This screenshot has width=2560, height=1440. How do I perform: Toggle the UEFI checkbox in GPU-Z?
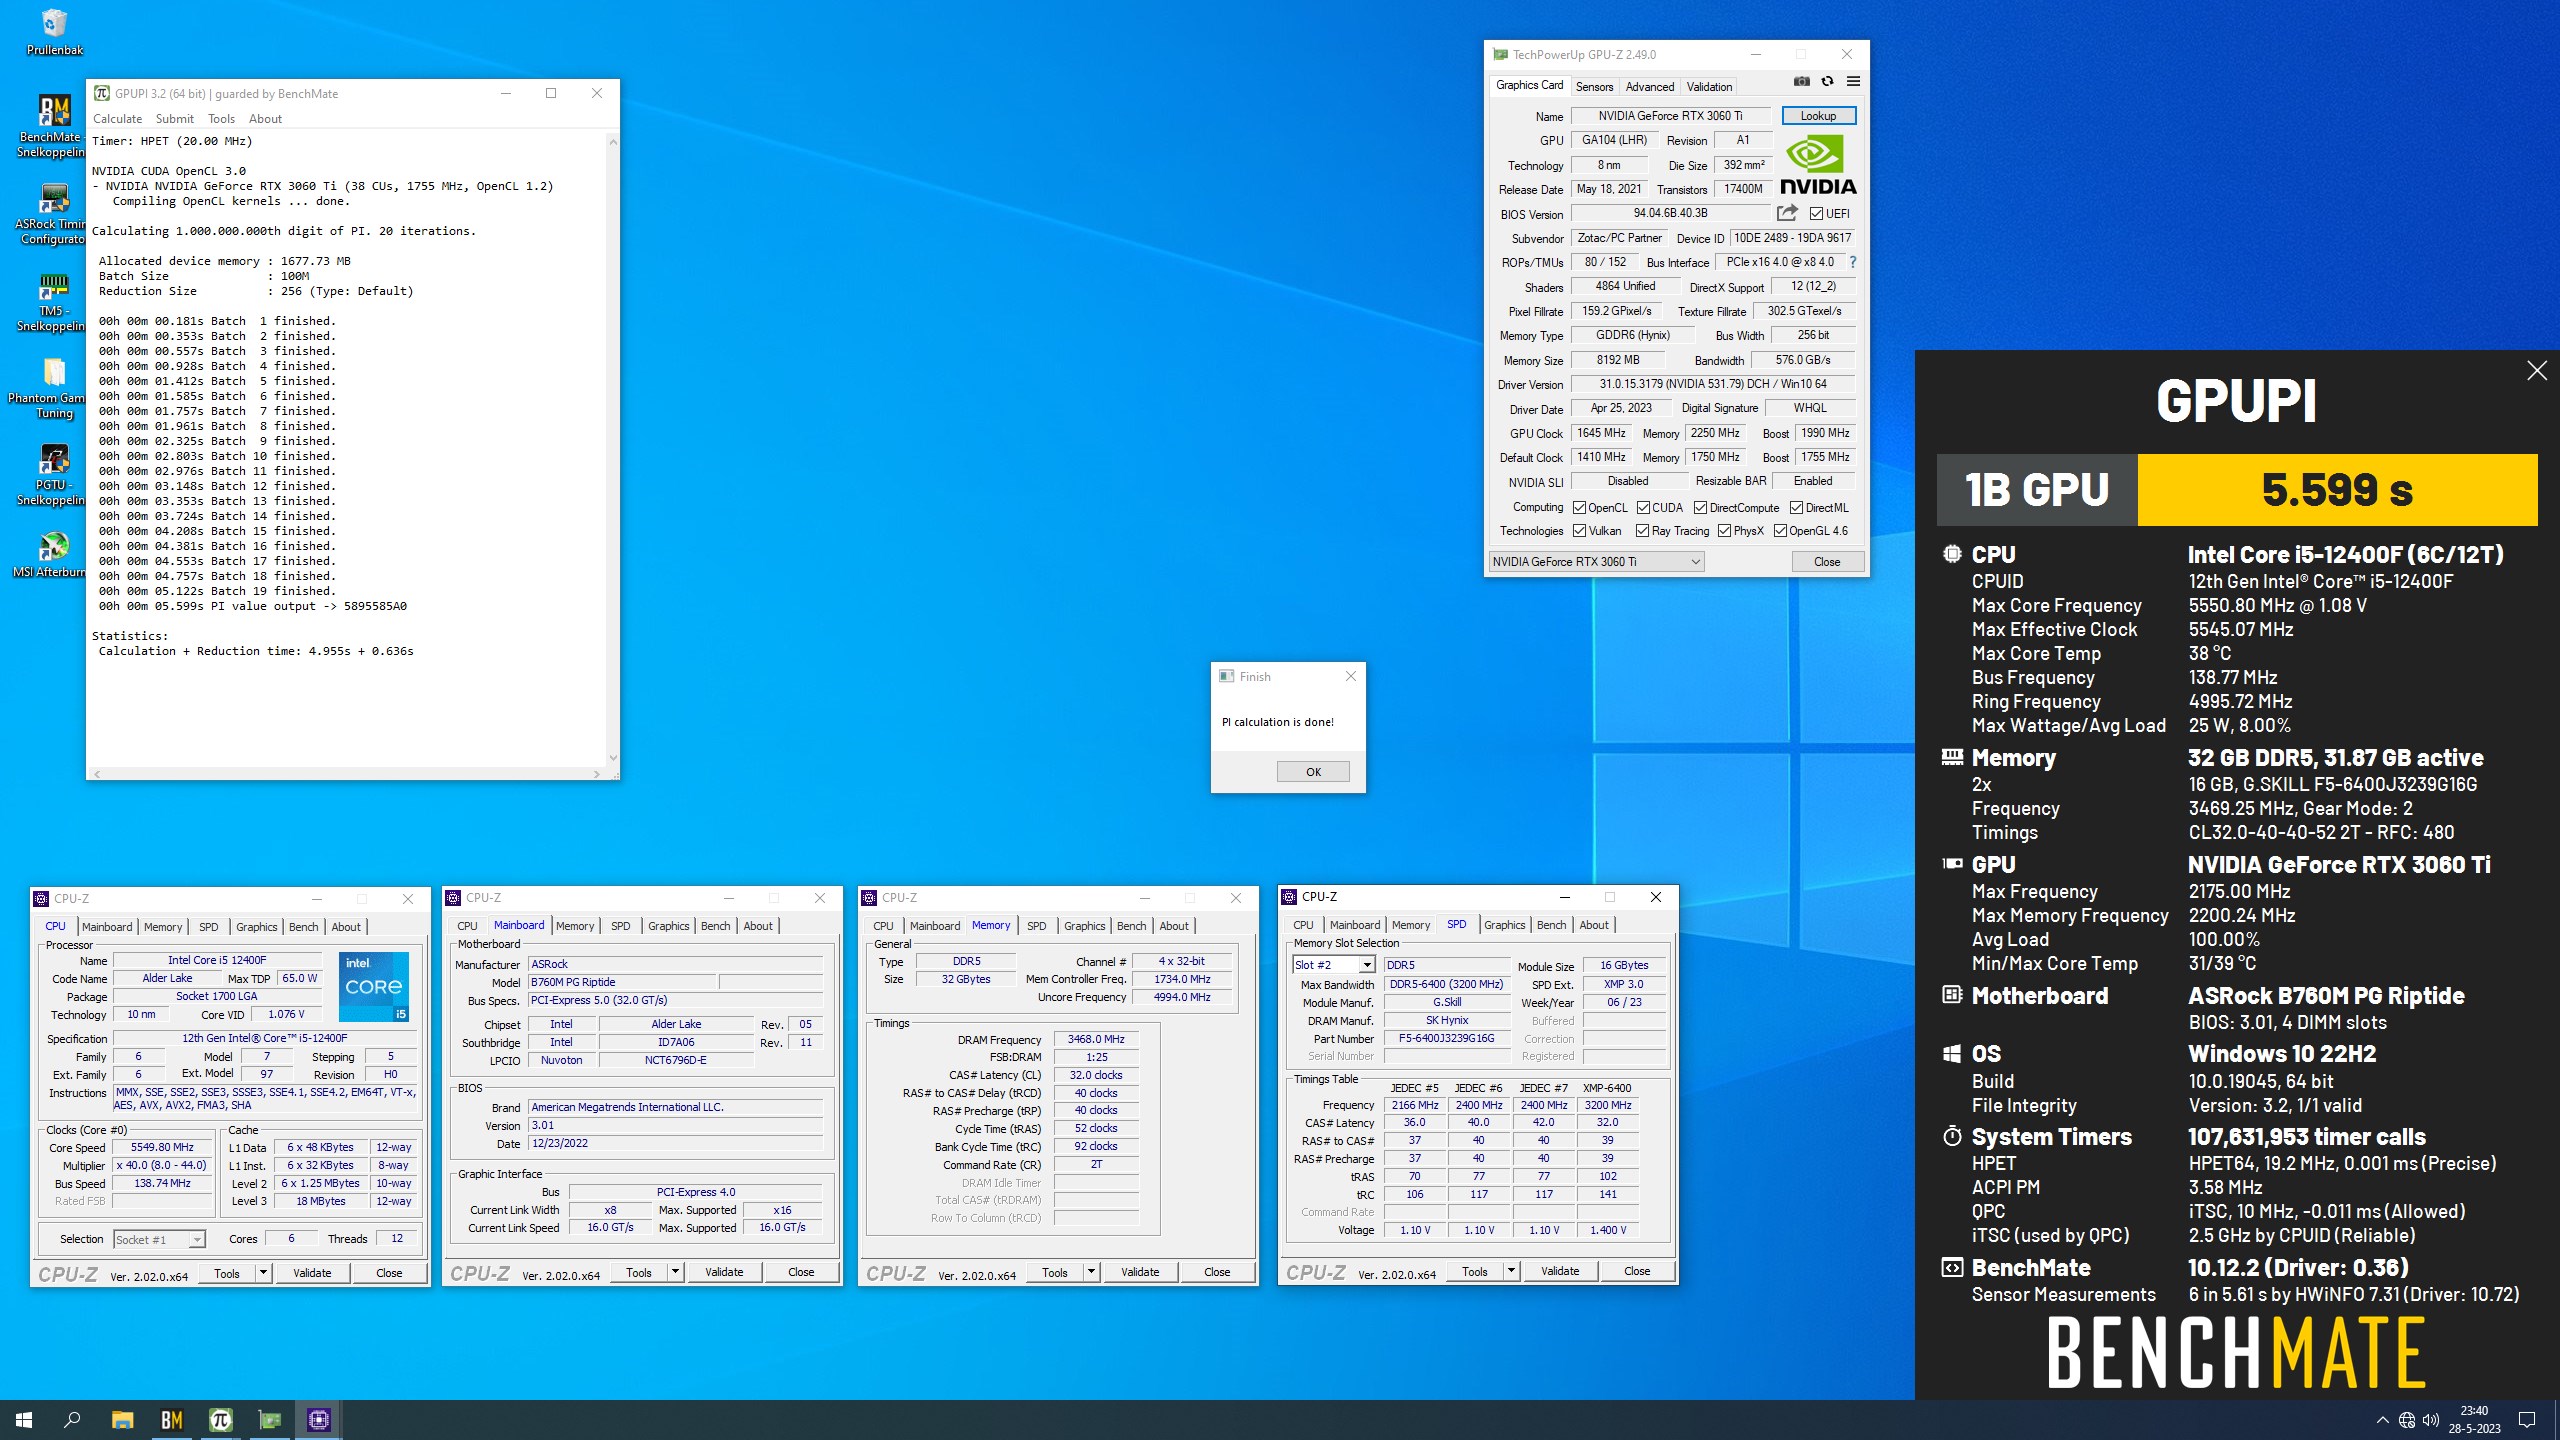1816,214
